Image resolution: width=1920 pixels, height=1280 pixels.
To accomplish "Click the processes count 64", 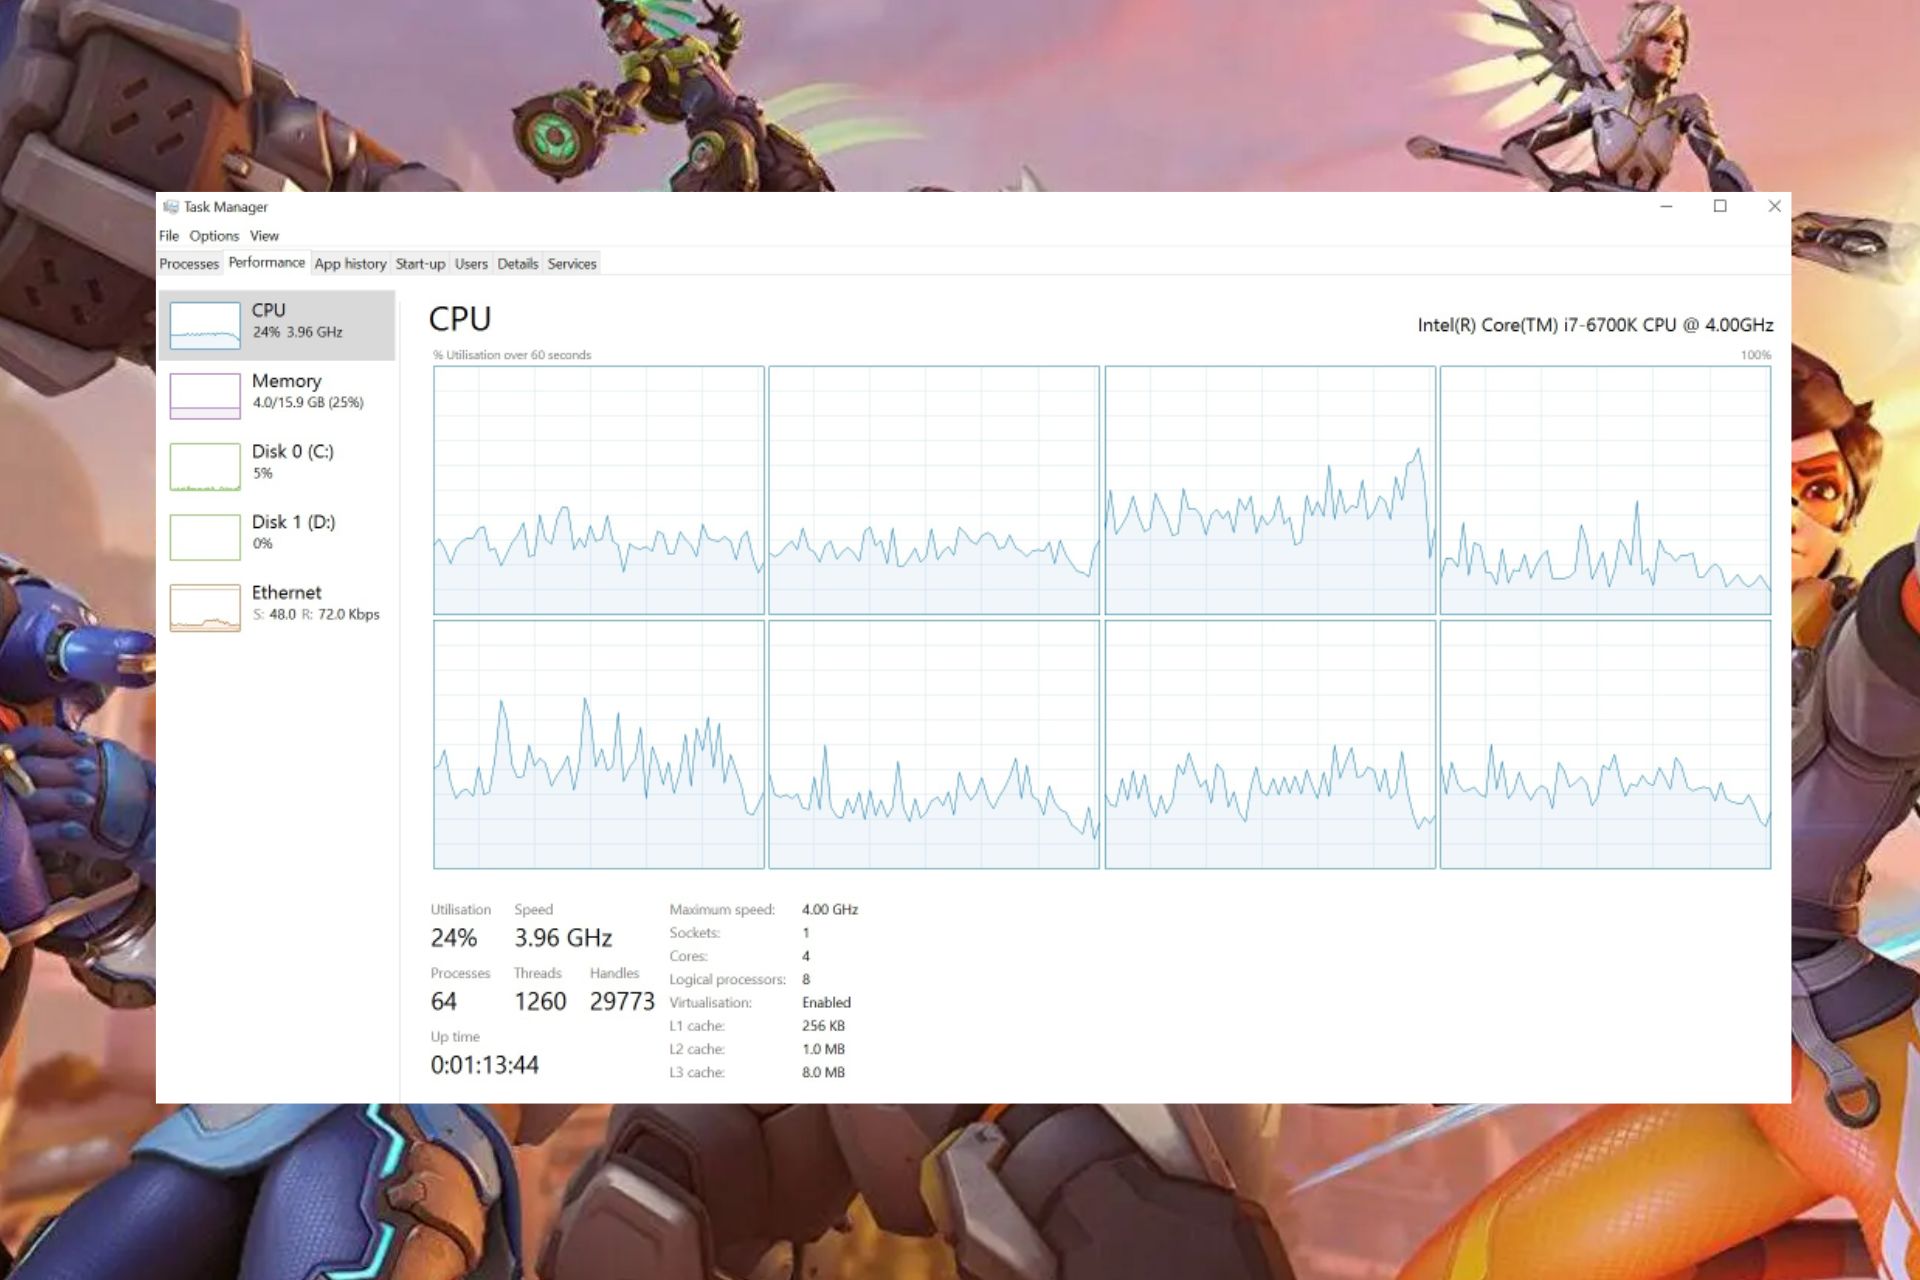I will point(443,1002).
